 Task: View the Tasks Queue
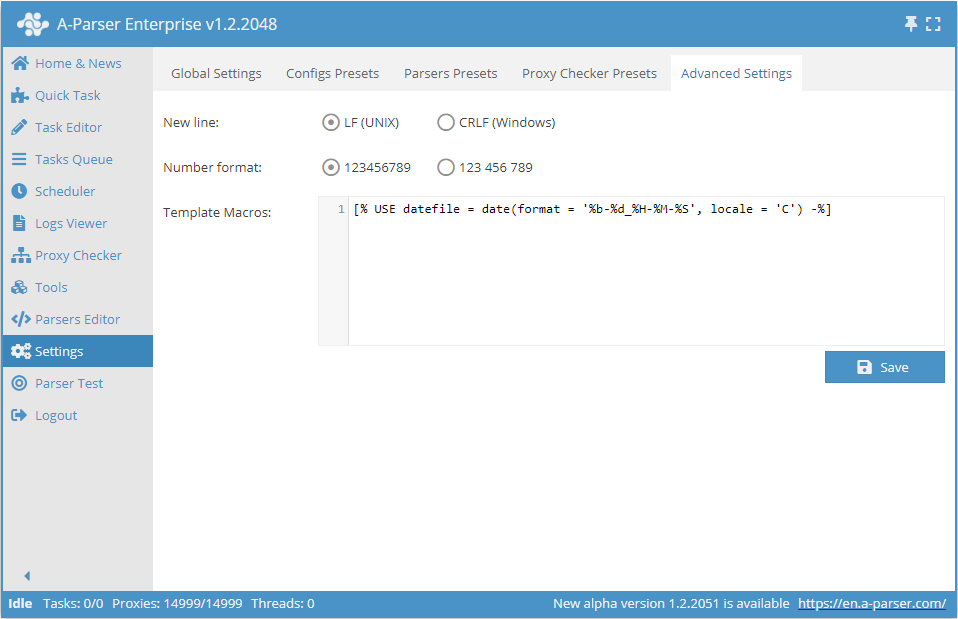(x=70, y=159)
